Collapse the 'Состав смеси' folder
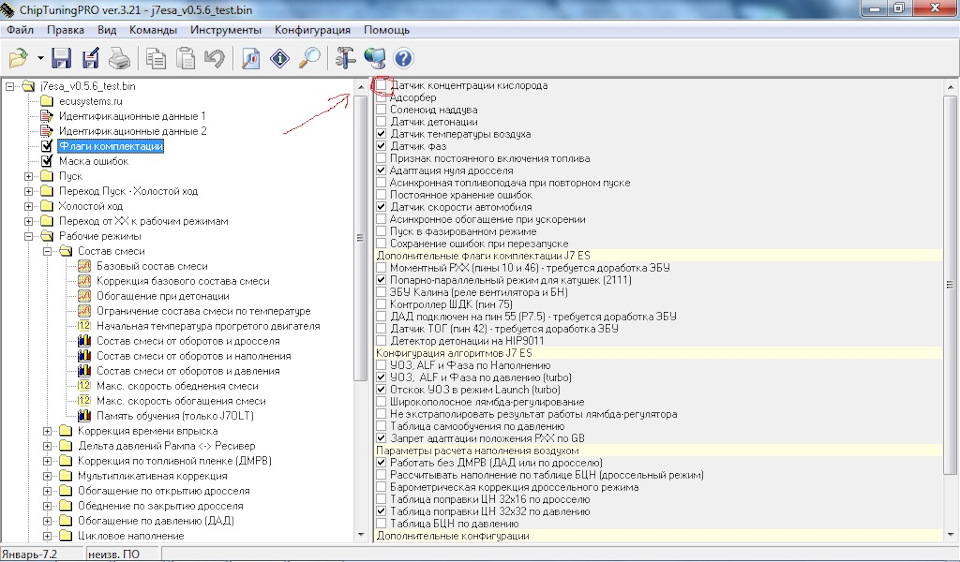Screen dimensions: 960x562 [x=47, y=251]
